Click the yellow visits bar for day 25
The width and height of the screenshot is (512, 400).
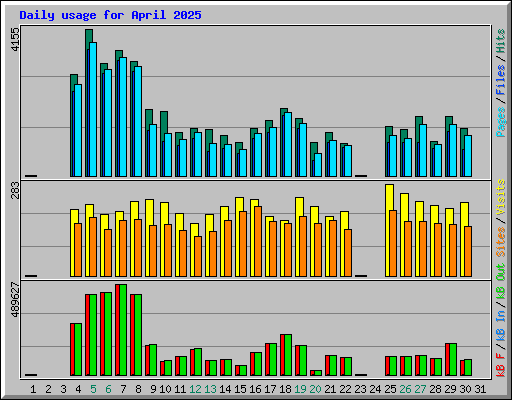(x=389, y=197)
